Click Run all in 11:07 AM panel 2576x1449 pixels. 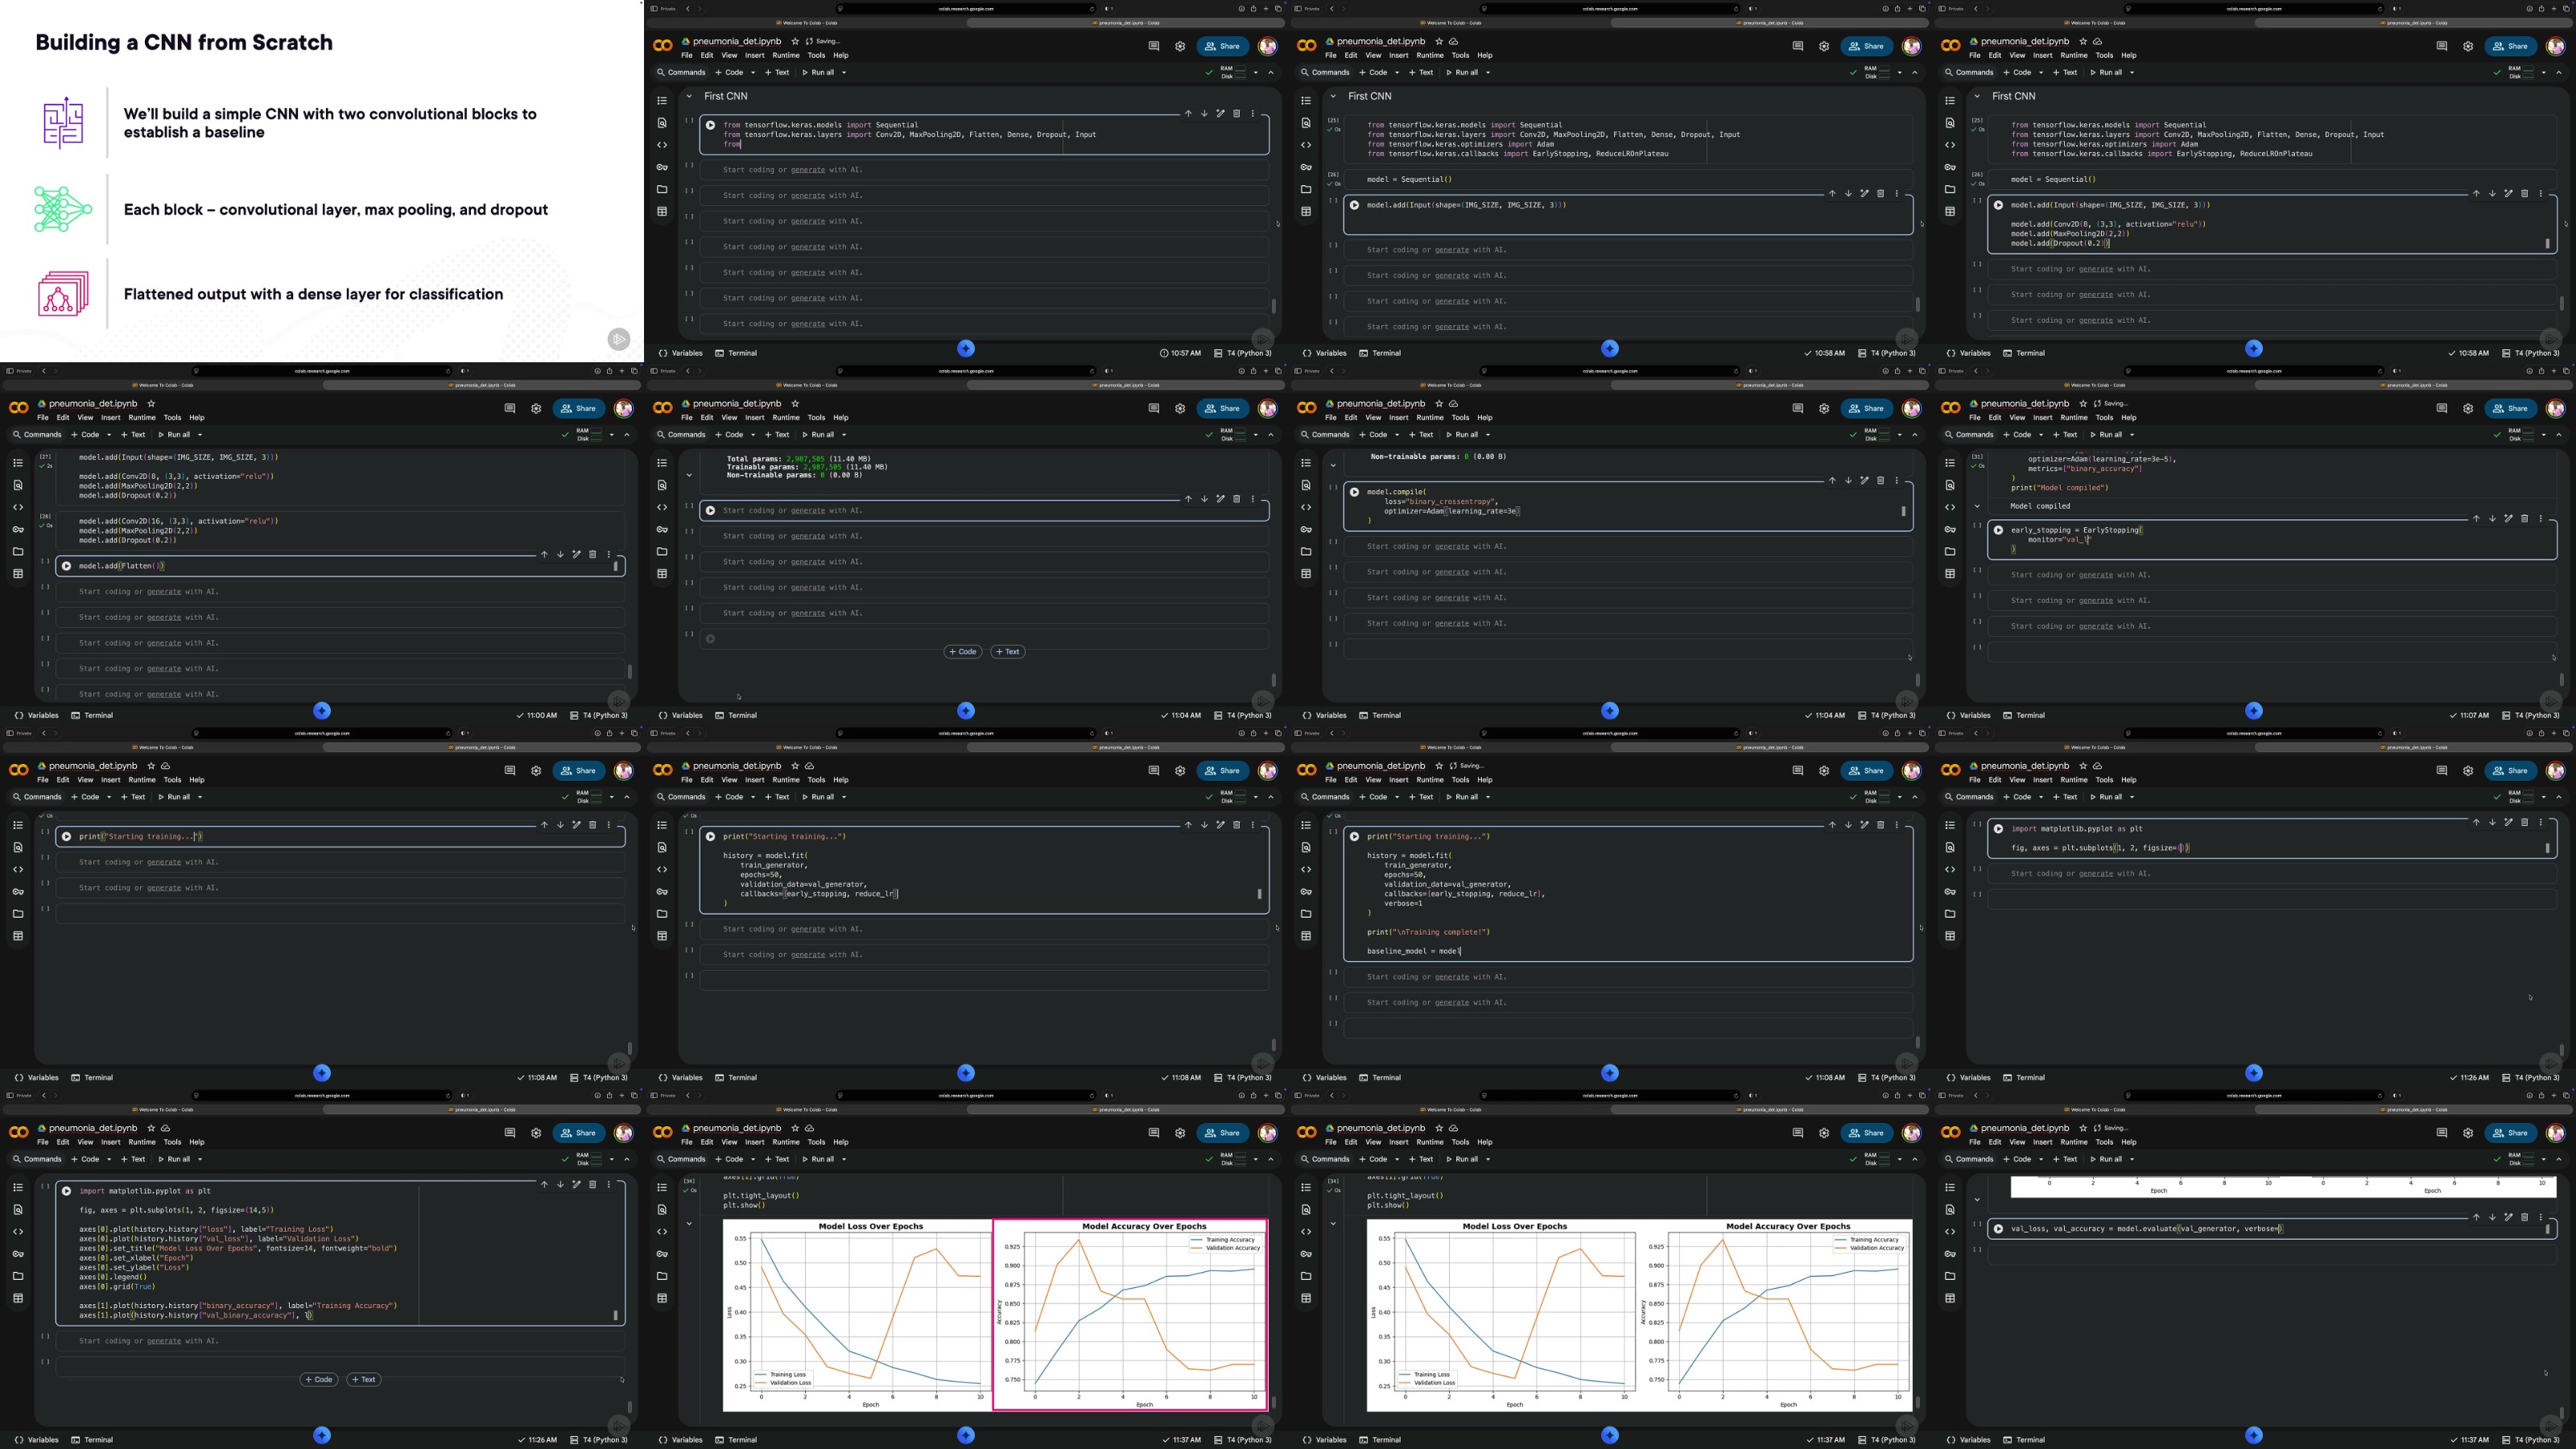point(2105,435)
